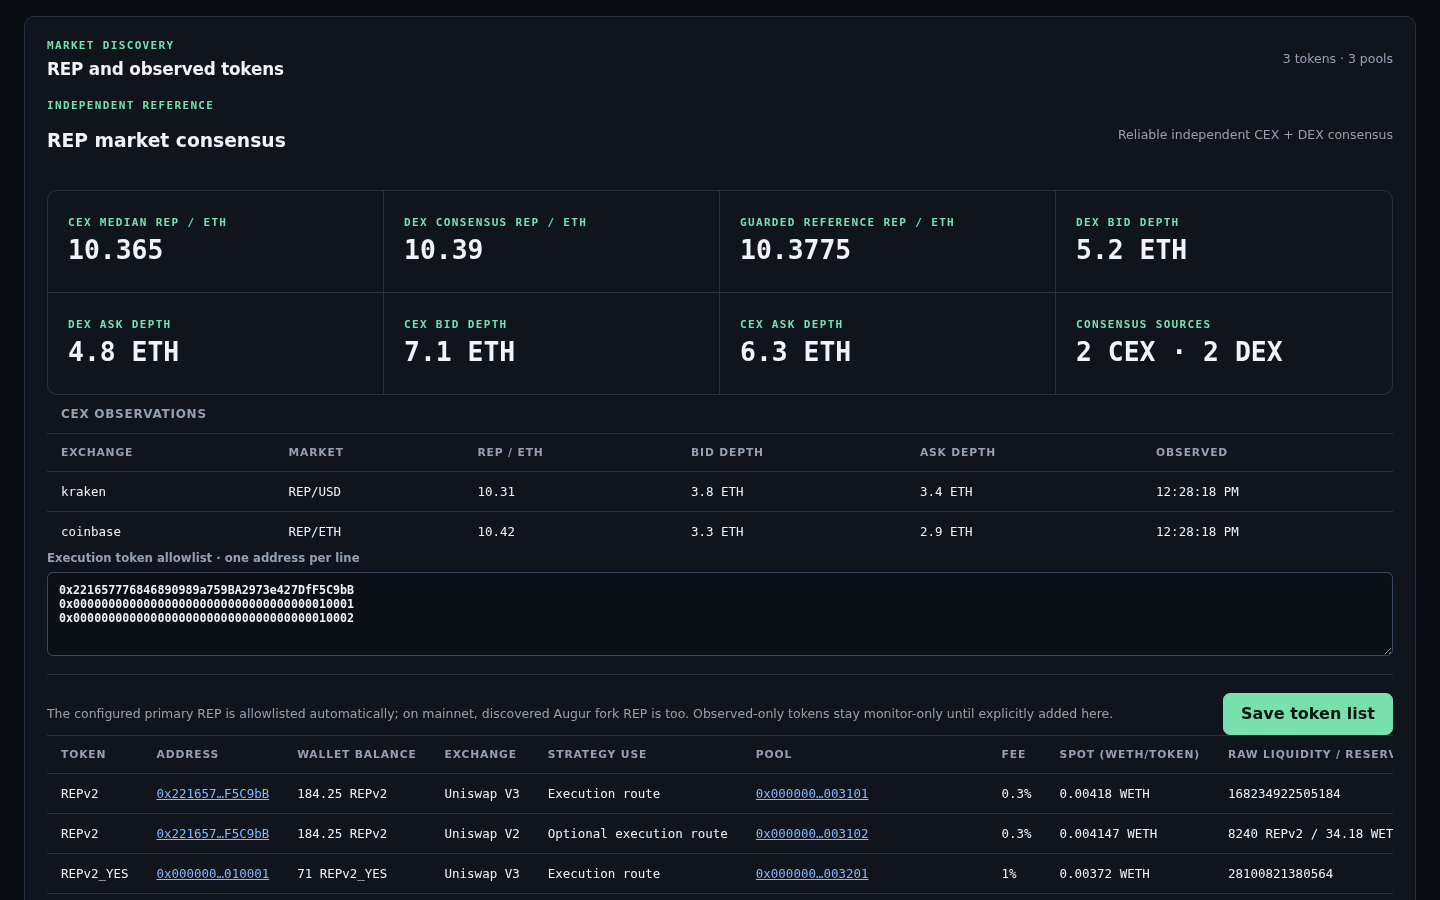Image resolution: width=1440 pixels, height=900 pixels.
Task: Select the CEX bid depth value 7.1 ETH
Action: point(459,352)
